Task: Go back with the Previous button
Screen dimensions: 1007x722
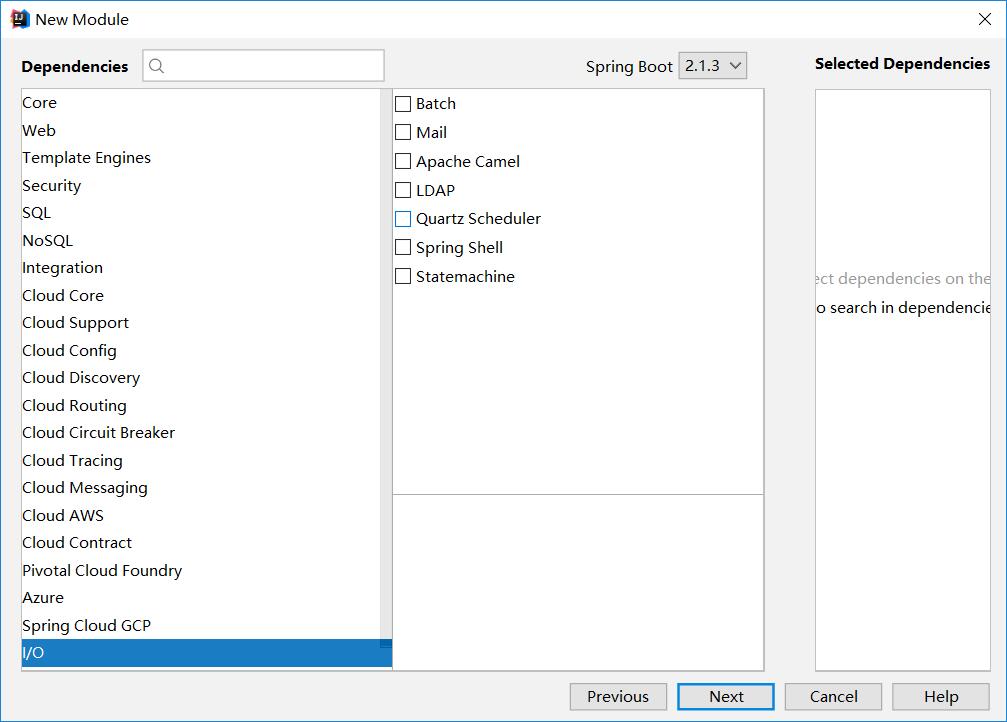Action: [x=618, y=697]
